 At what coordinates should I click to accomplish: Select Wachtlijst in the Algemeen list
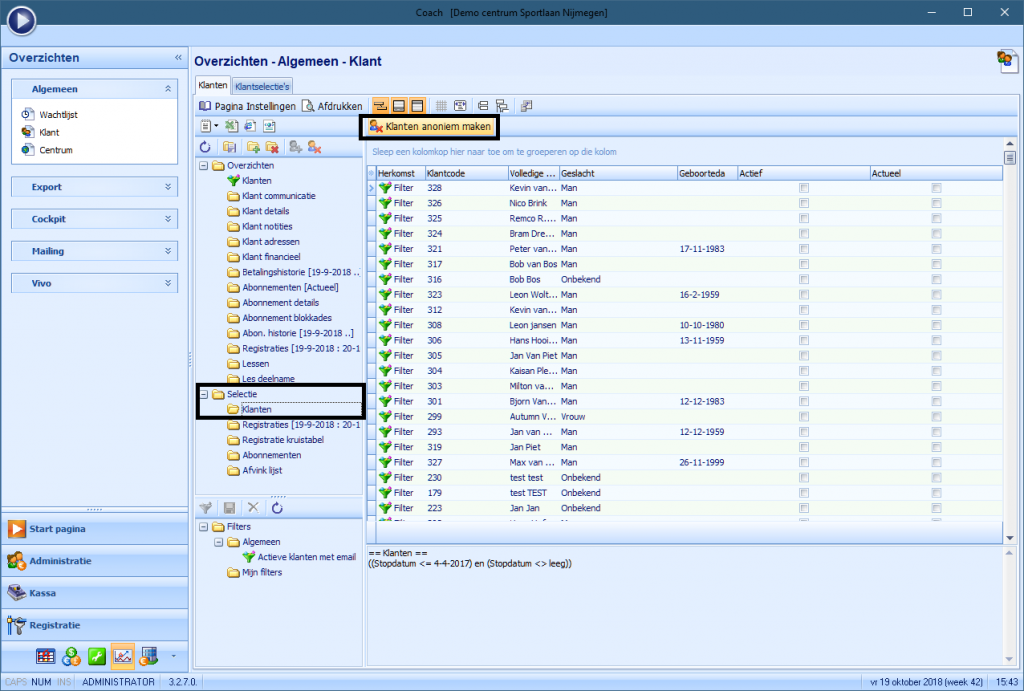[x=58, y=114]
